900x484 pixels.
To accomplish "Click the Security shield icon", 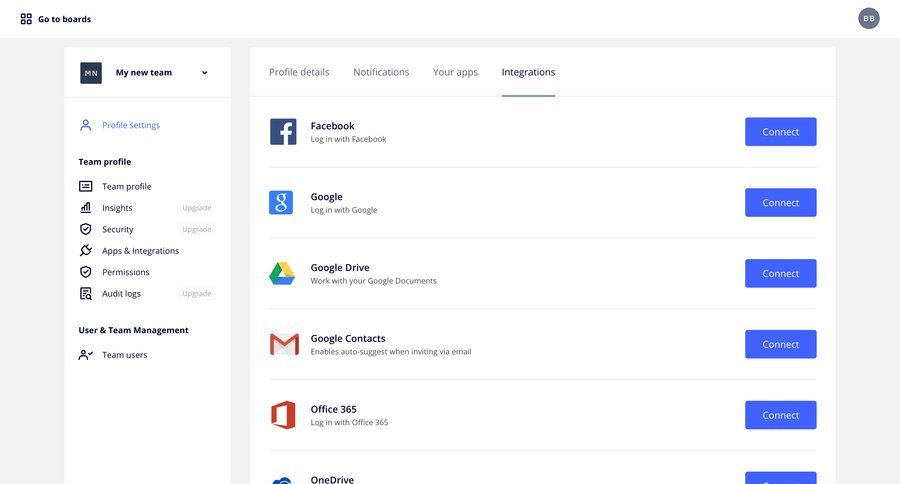I will 86,229.
